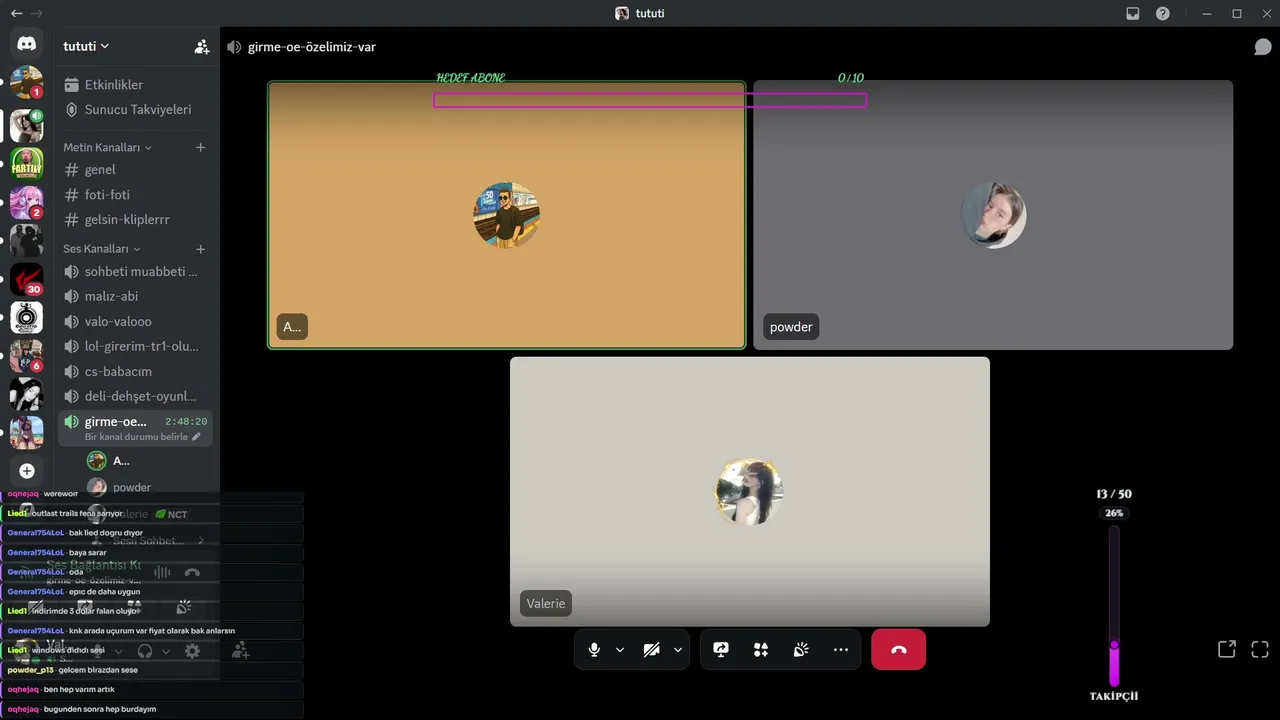Add a new server with plus button

[x=26, y=471]
